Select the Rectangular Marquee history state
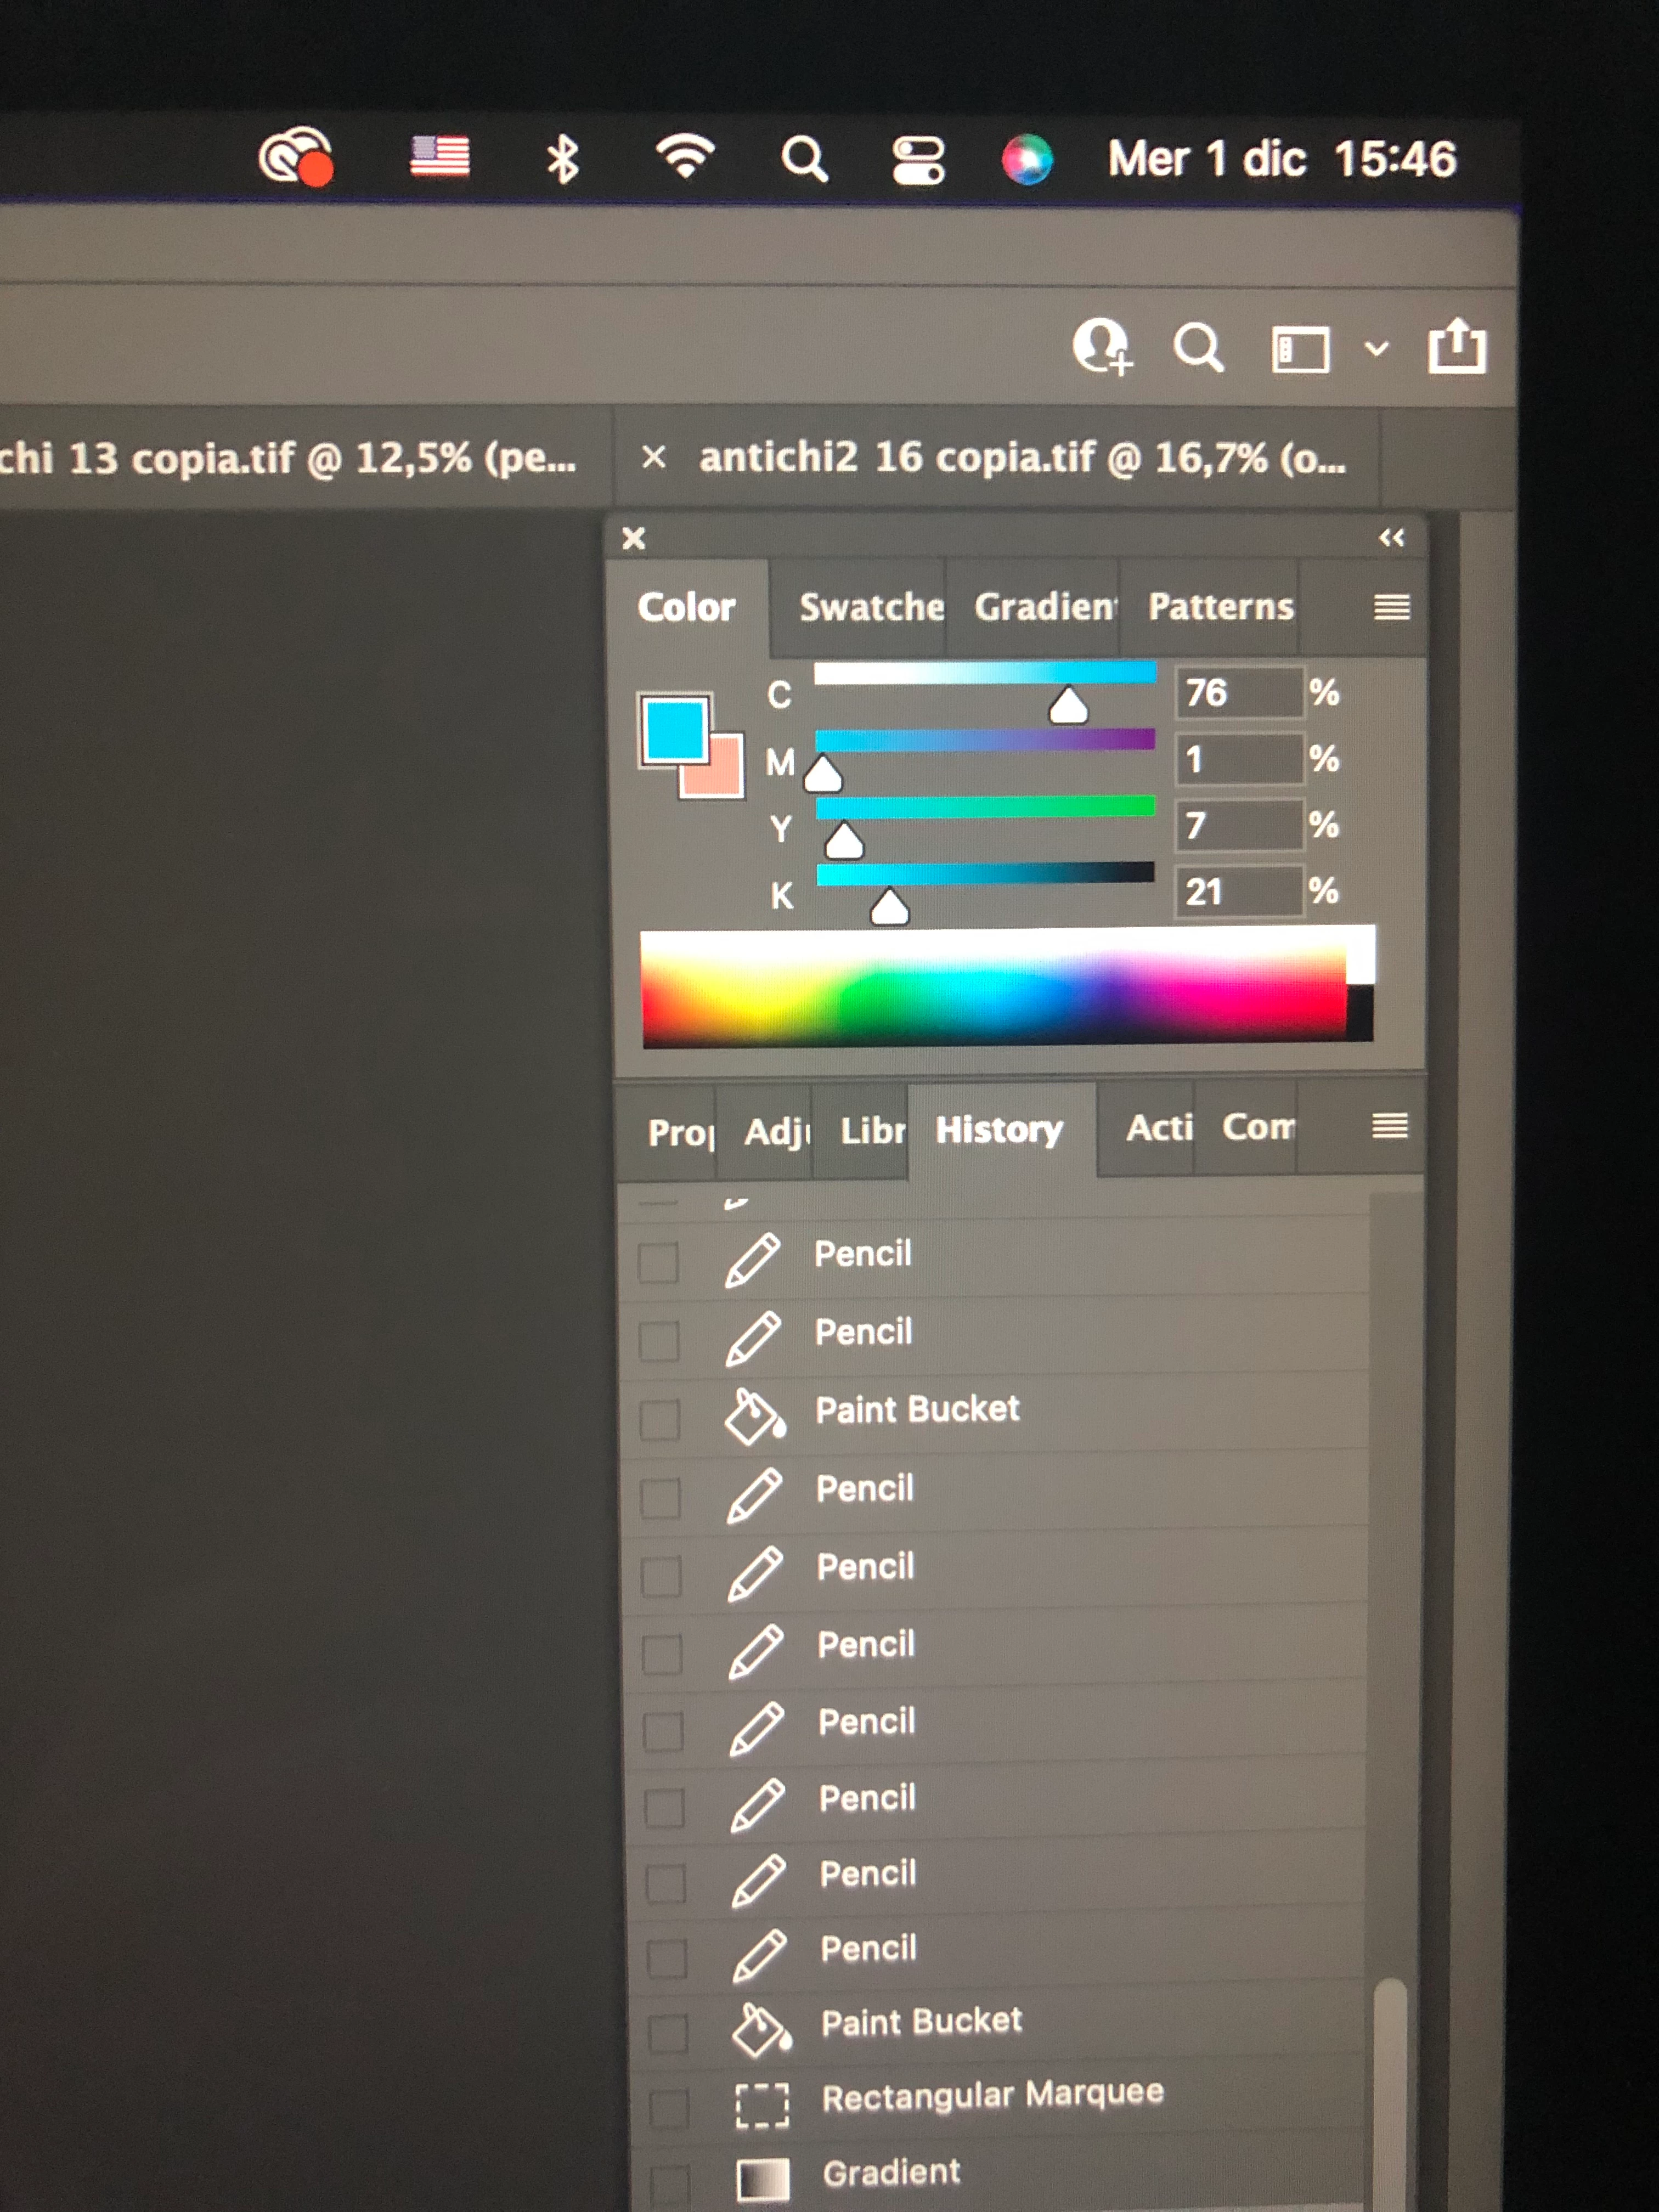1659x2212 pixels. coord(993,2095)
